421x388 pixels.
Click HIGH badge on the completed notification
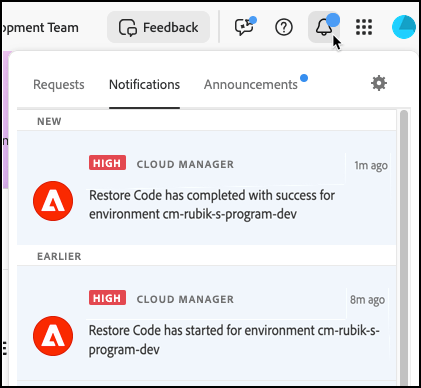(107, 163)
